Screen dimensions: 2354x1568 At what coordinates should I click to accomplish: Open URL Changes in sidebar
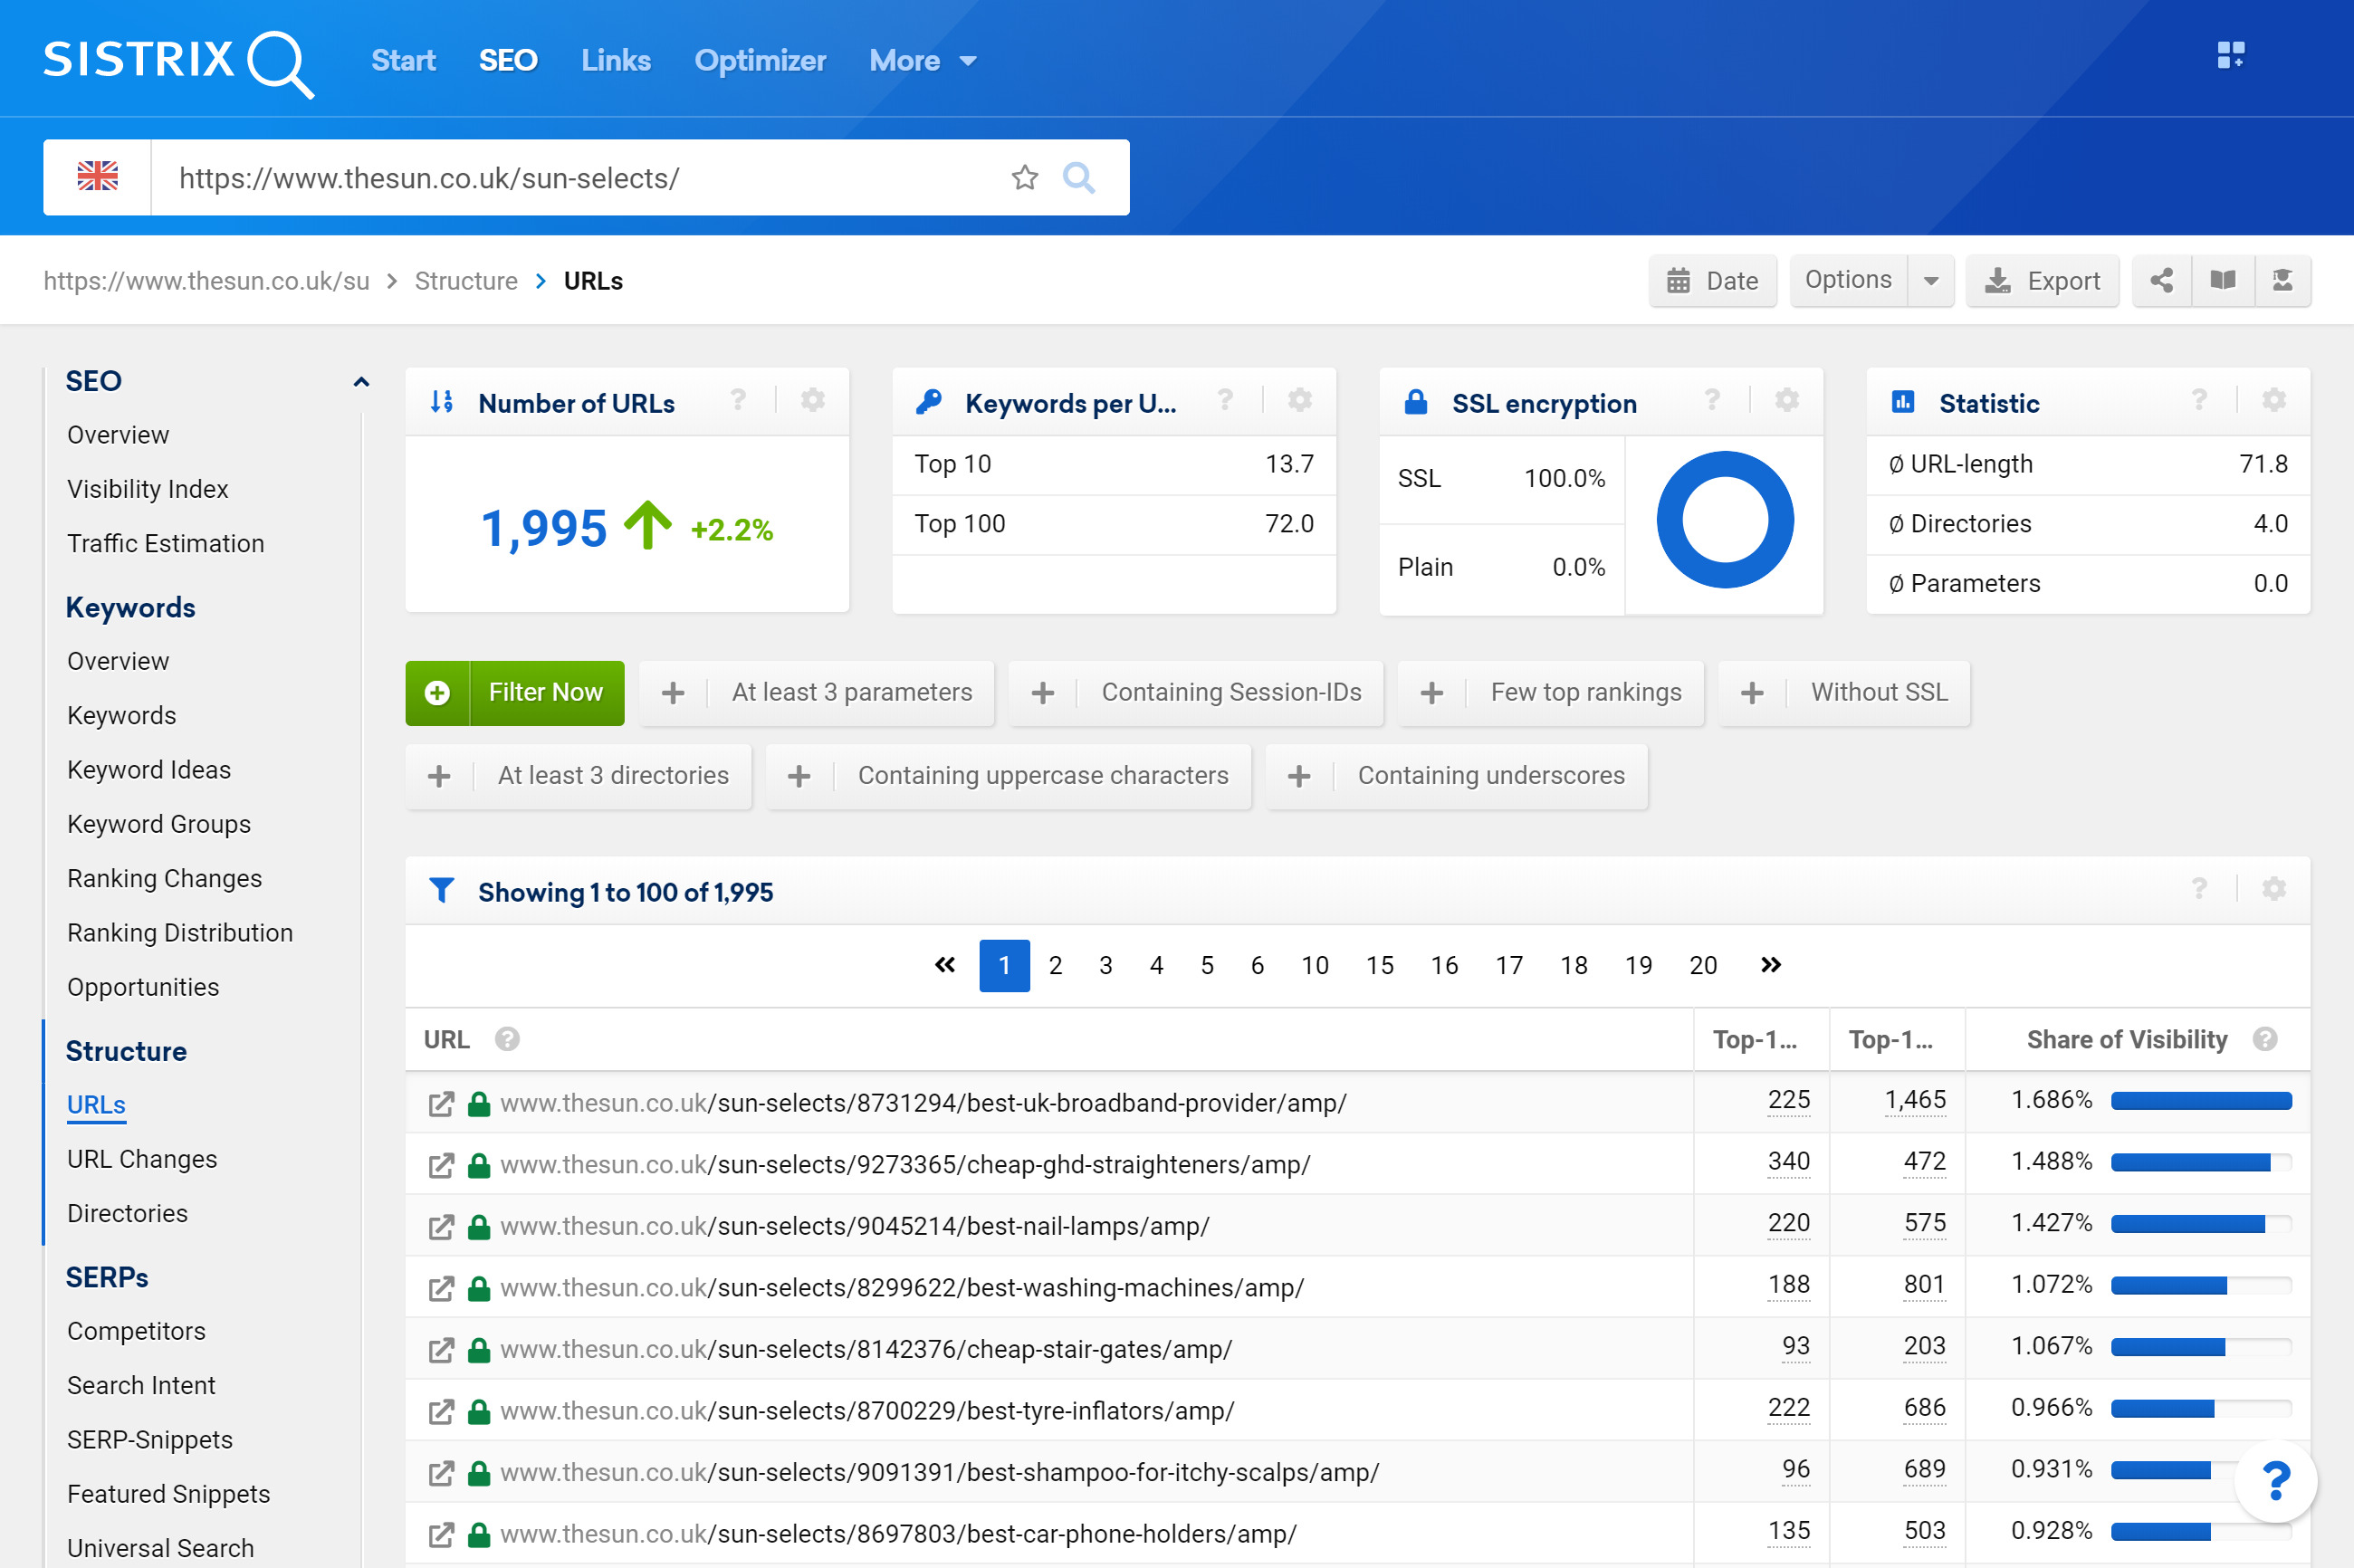[142, 1159]
